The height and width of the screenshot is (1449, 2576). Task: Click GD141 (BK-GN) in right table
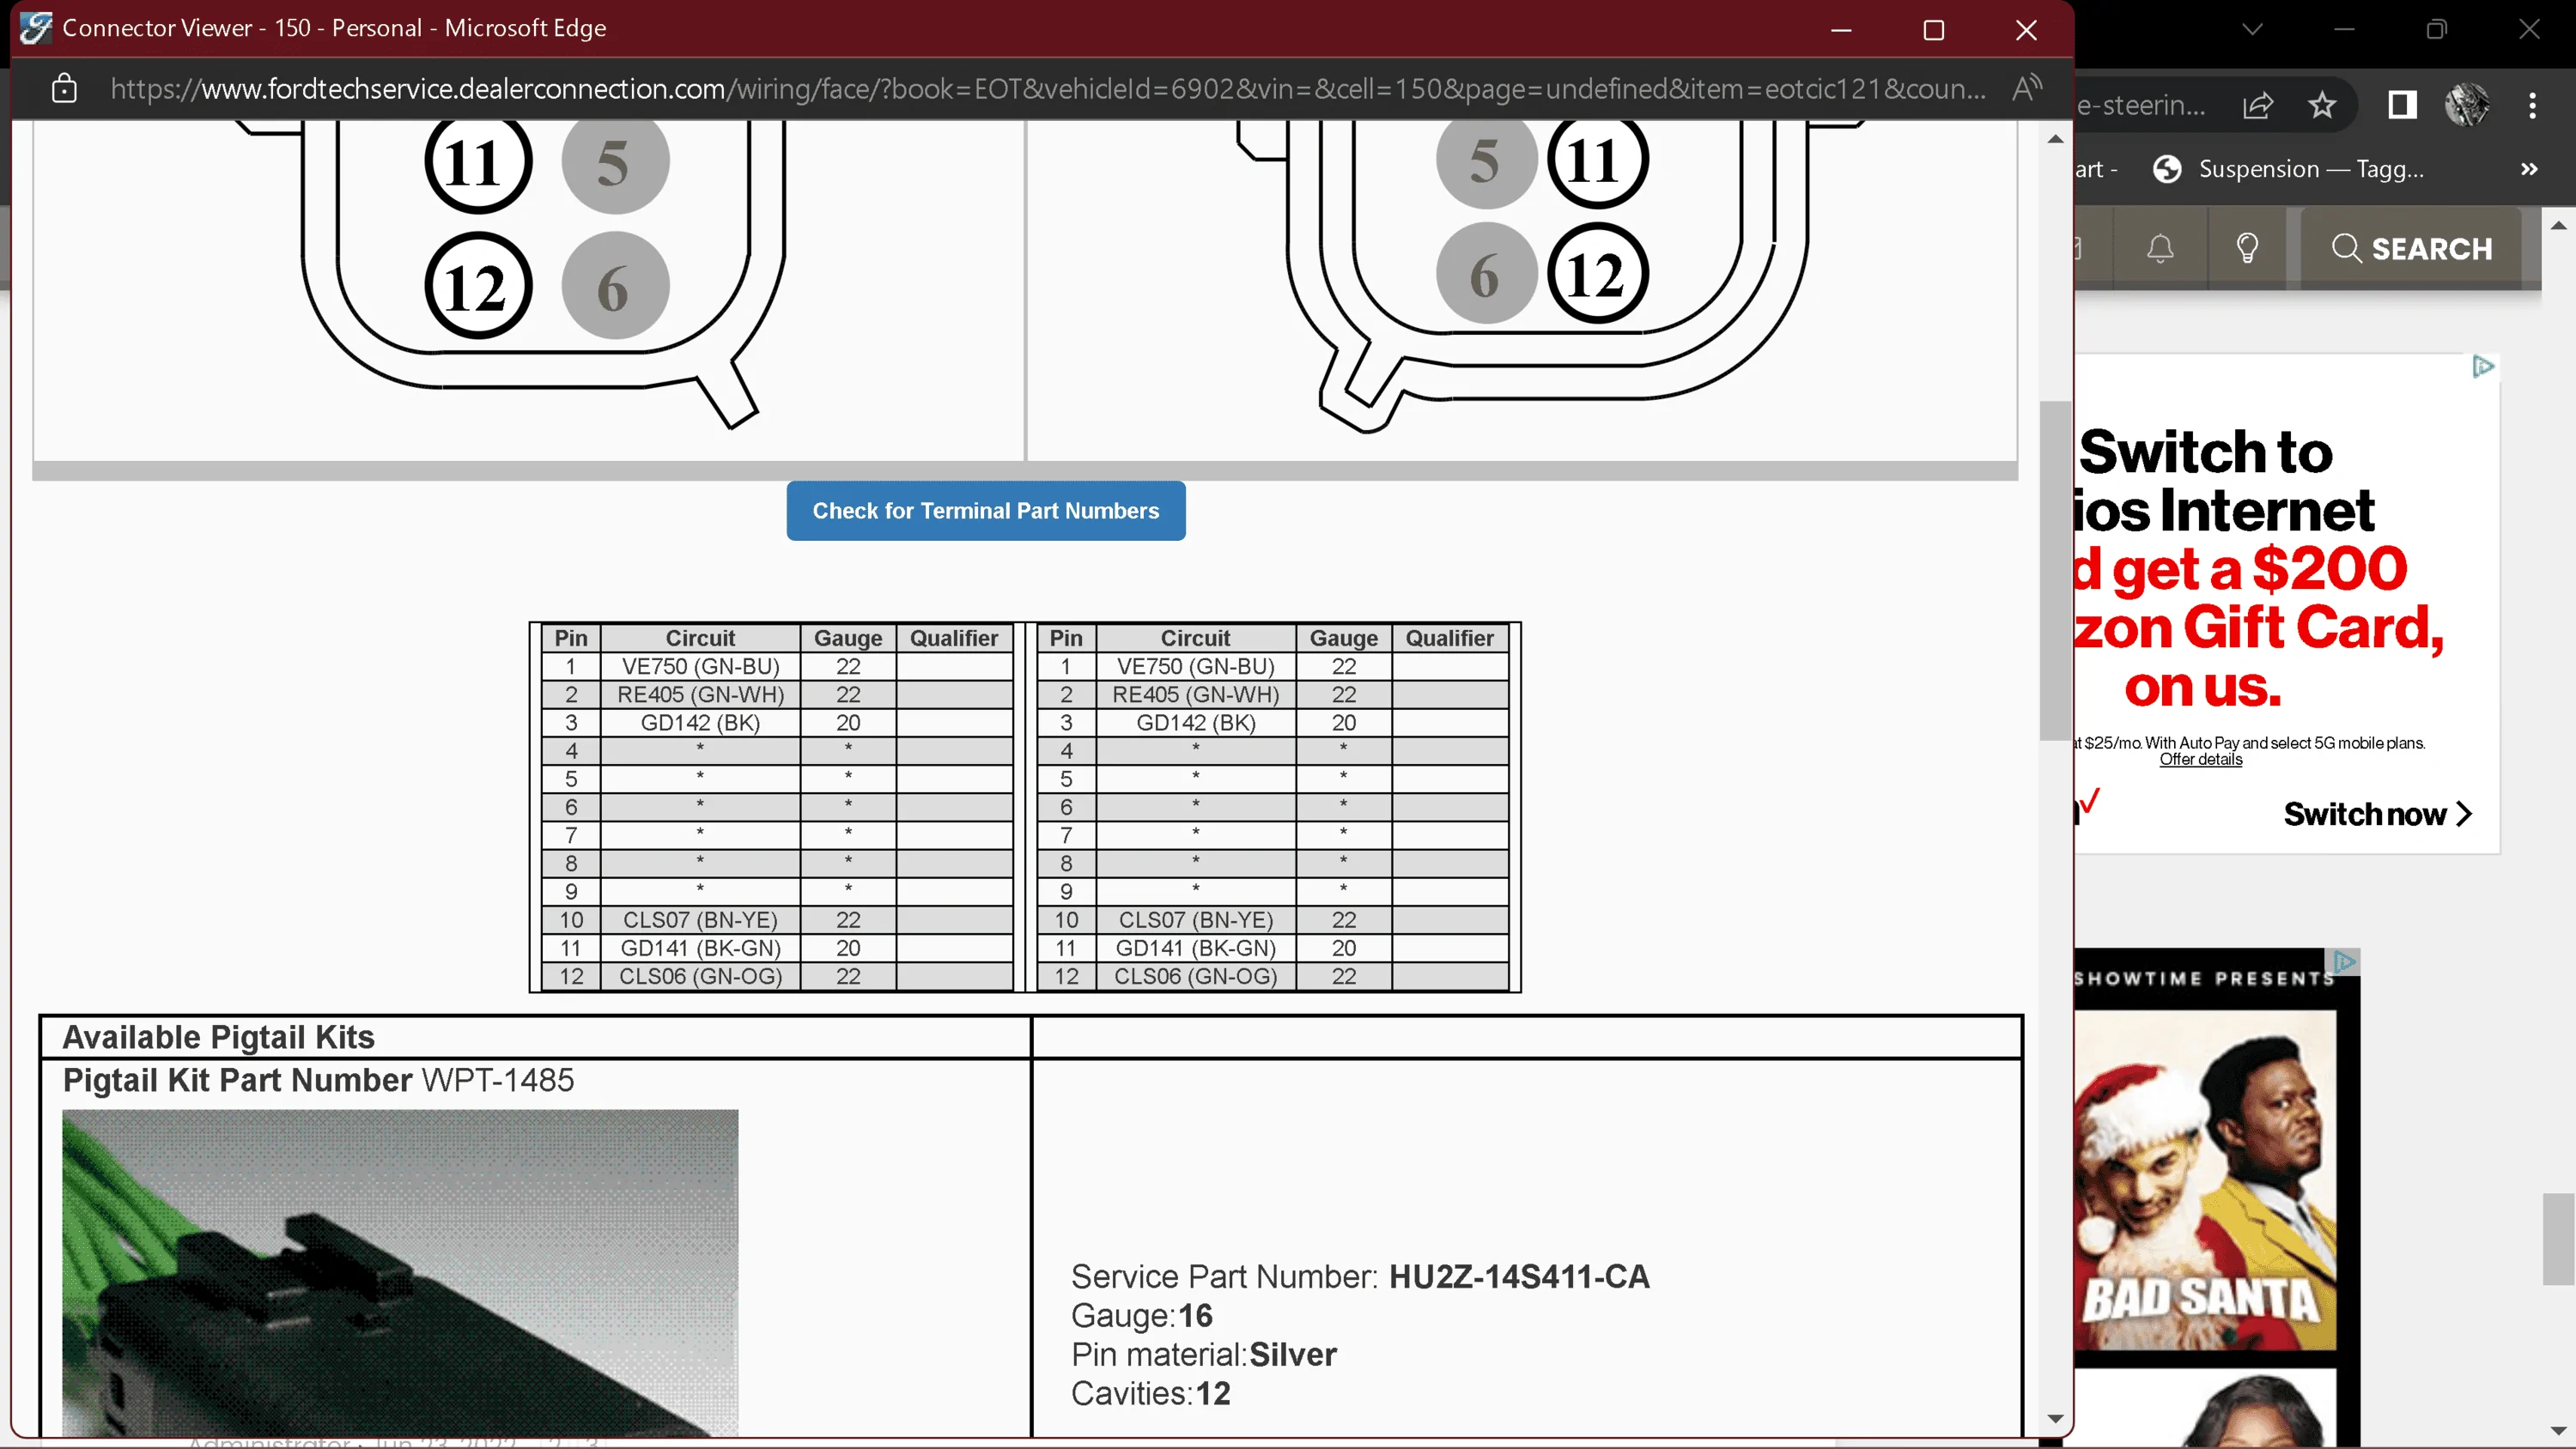(x=1196, y=948)
